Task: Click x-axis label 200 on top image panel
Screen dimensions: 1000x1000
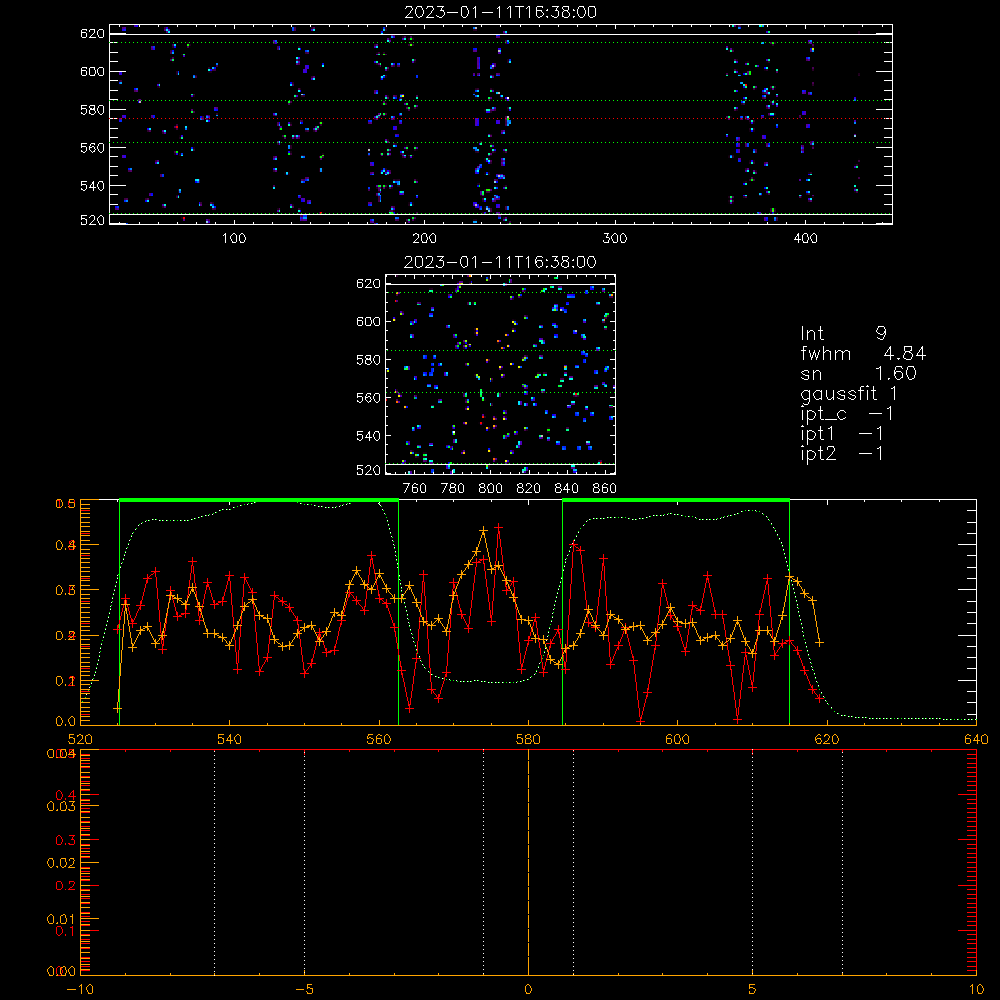Action: coord(424,239)
